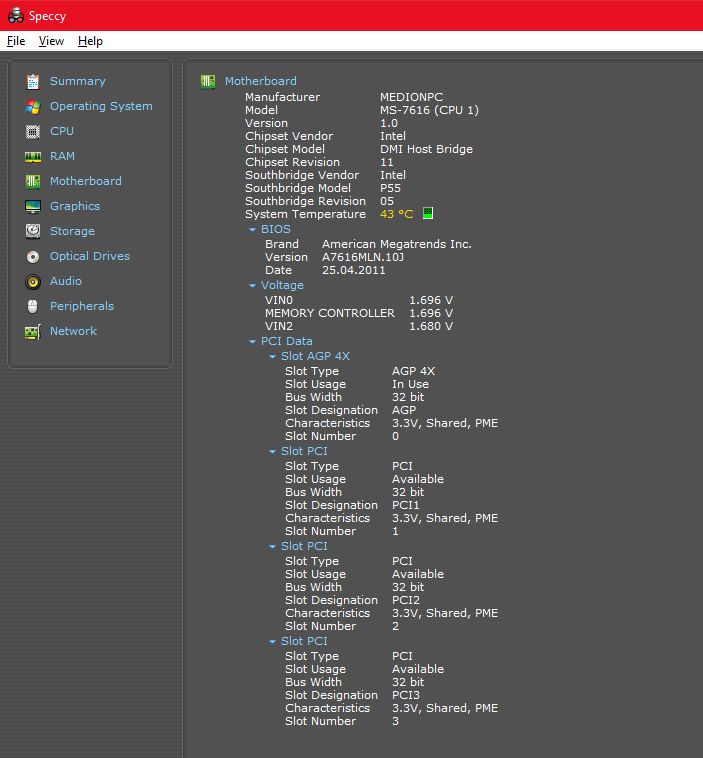The height and width of the screenshot is (758, 703).
Task: Click the VIN2 value 1.680 V
Action: click(431, 326)
